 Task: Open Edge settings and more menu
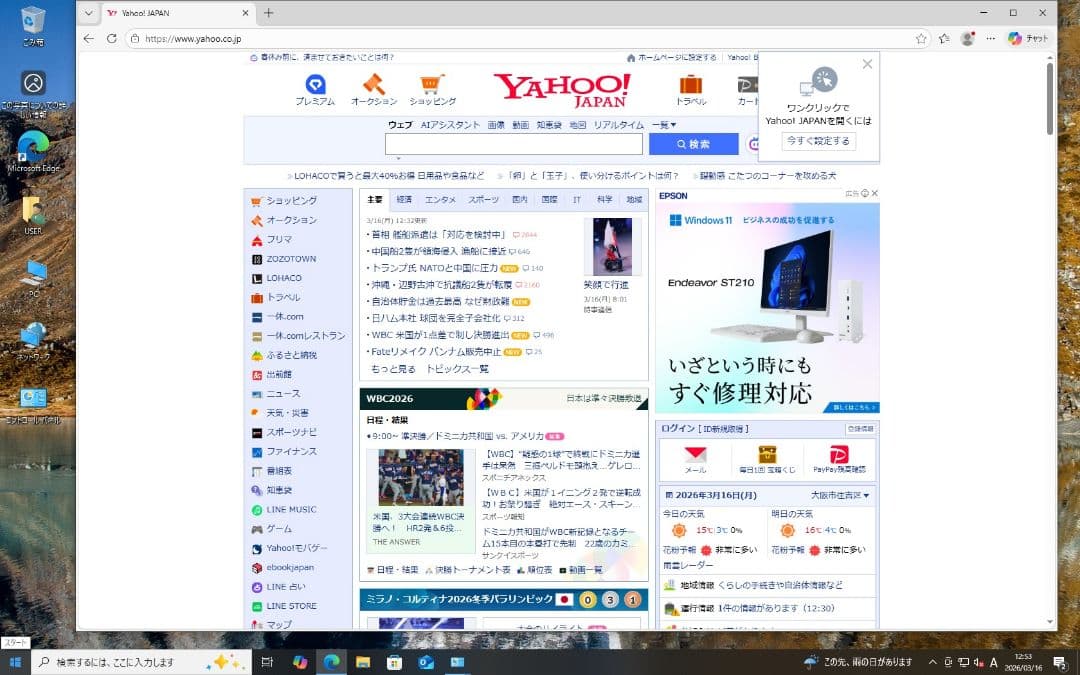(x=990, y=39)
